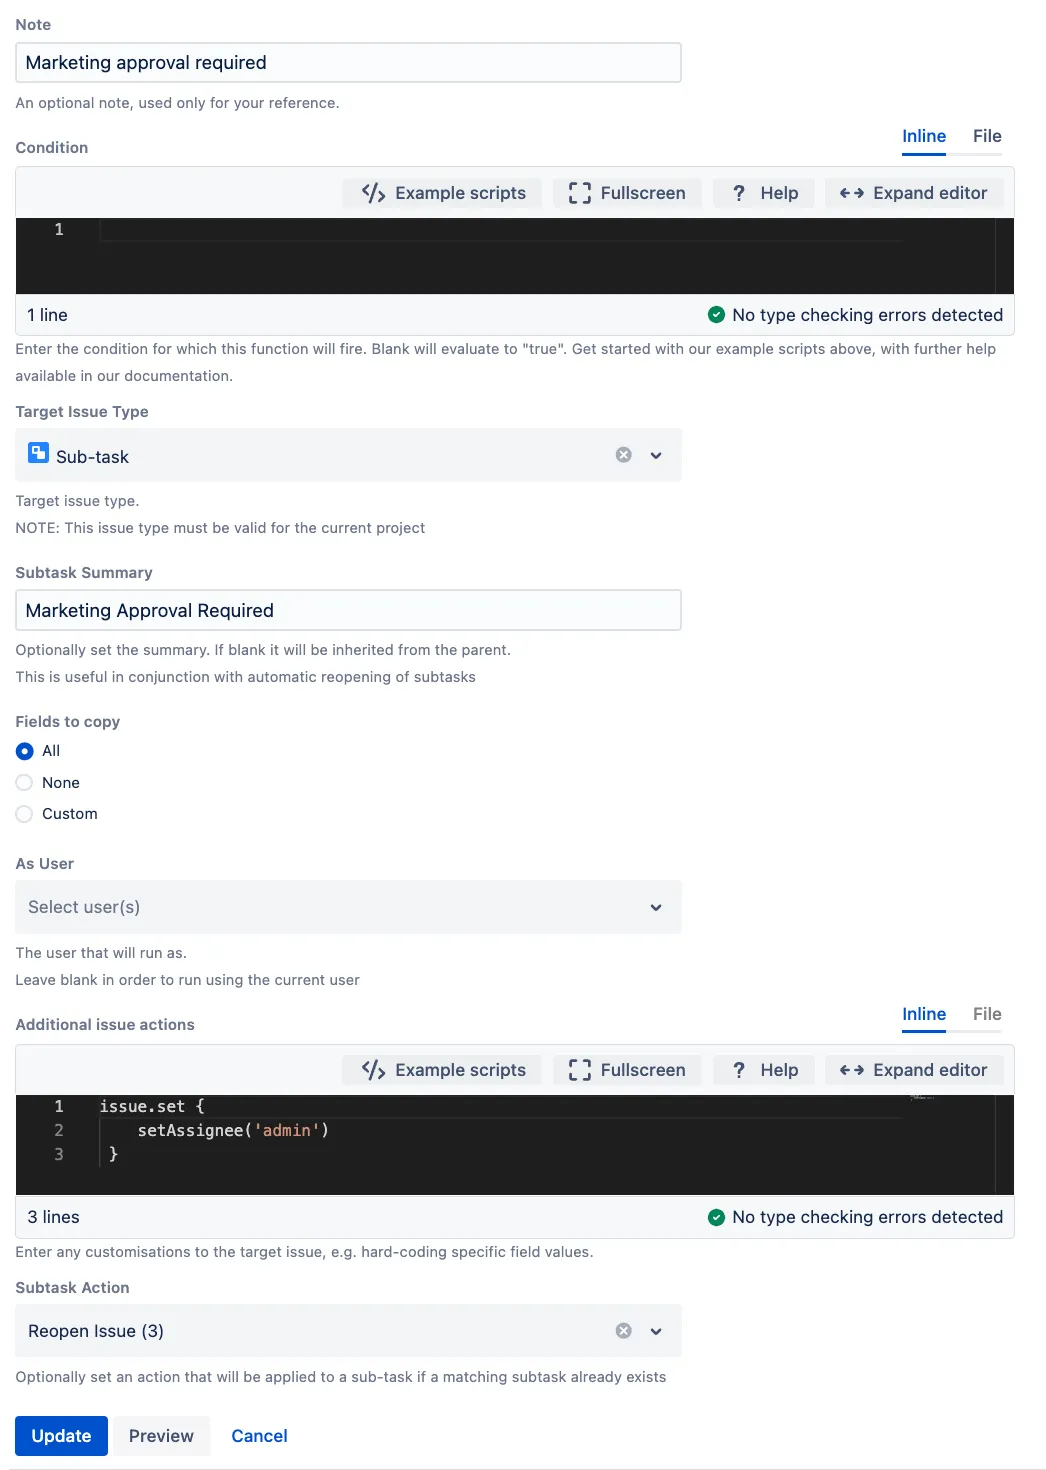Screen dimensions: 1046x1470
Task: Open Example scripts in the Condition editor
Action: [x=442, y=193]
